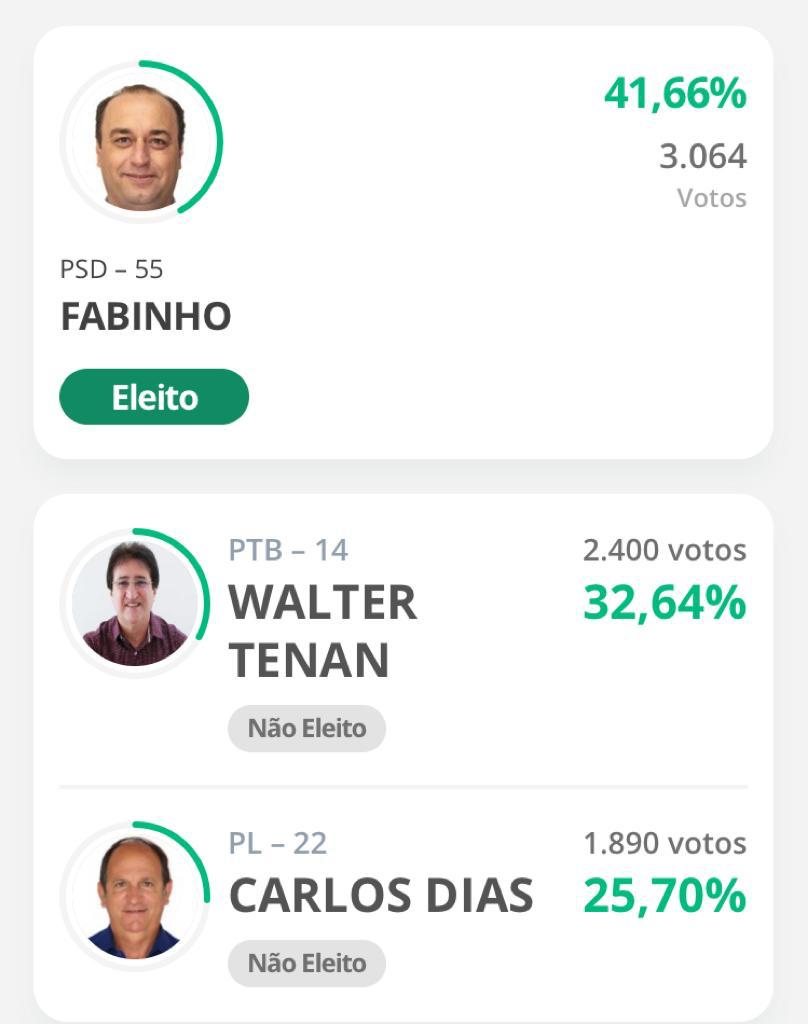Click the Votos label under 3.064
808x1024 pixels.
click(711, 198)
